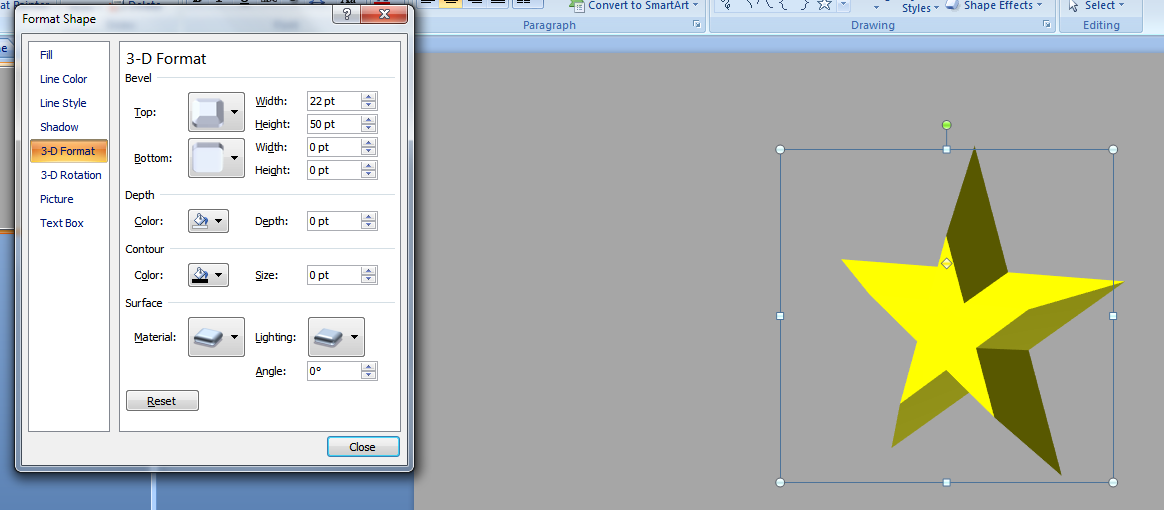Image resolution: width=1164 pixels, height=510 pixels.
Task: Click star's bottom-right corner sizing handle
Action: (1113, 483)
